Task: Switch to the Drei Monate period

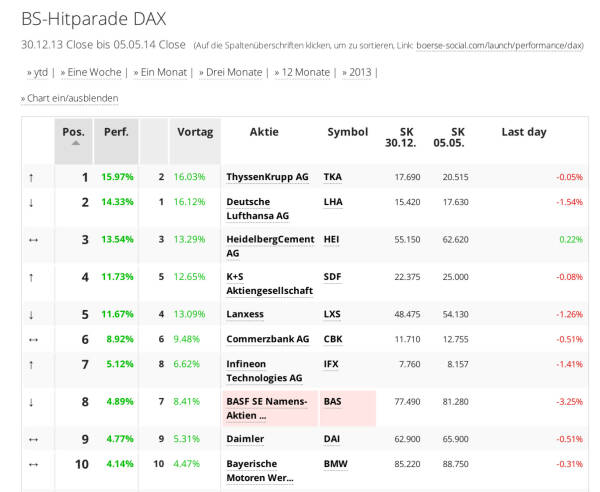Action: 233,72
